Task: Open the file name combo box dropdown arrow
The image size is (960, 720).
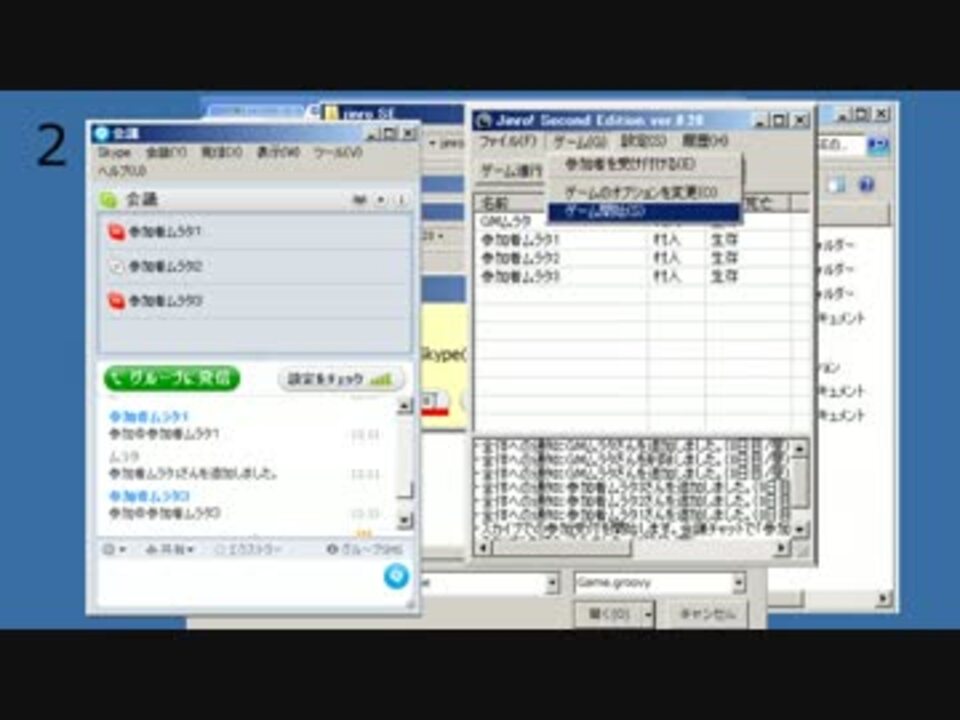Action: click(552, 583)
